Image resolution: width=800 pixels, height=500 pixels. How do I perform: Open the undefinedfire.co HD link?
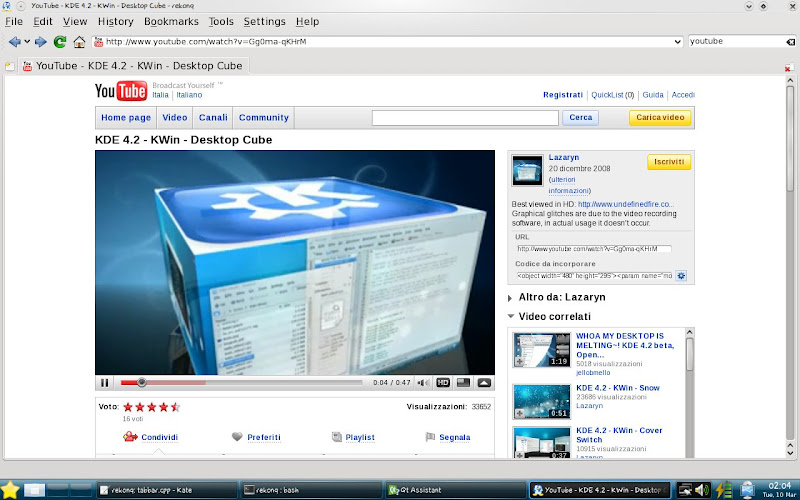point(626,204)
